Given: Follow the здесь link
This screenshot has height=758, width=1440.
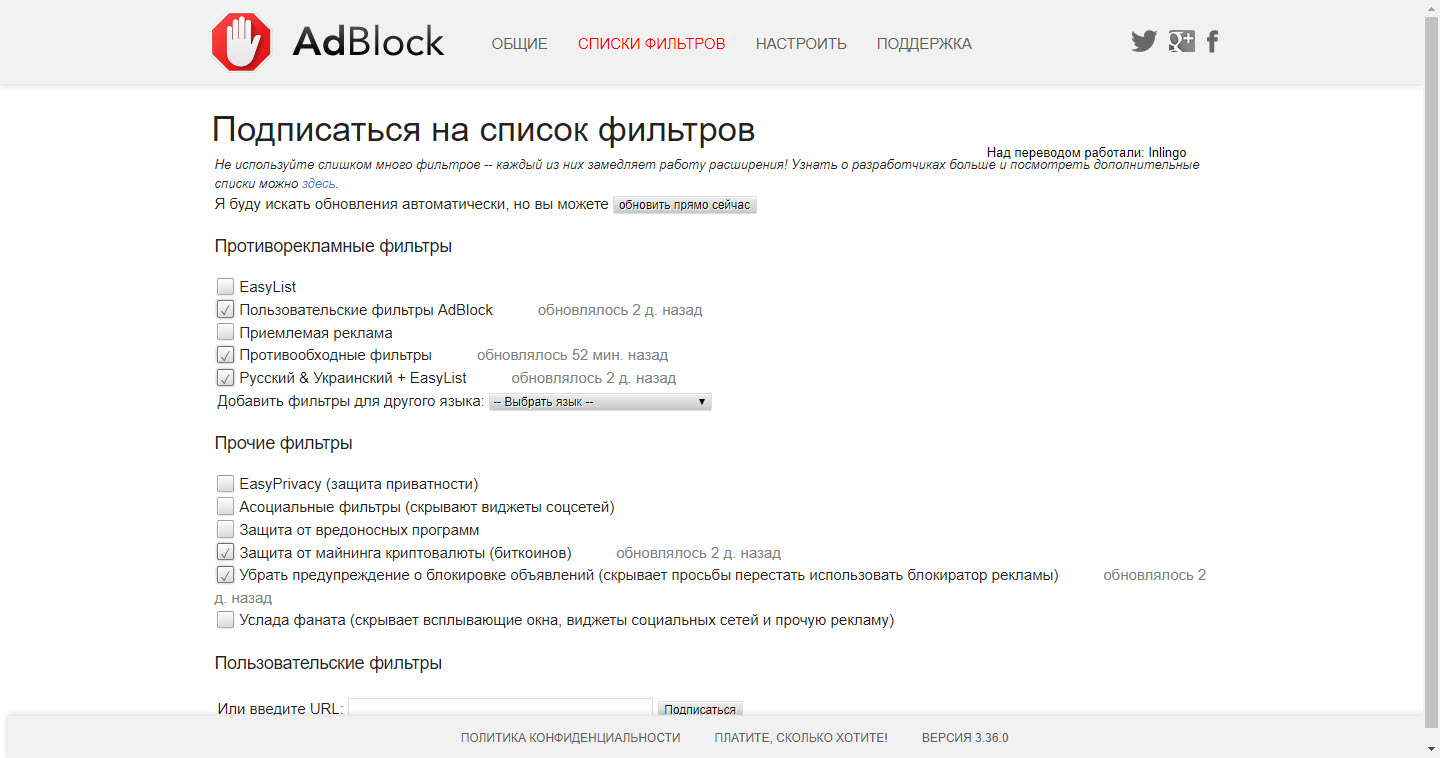Looking at the screenshot, I should click(x=319, y=184).
